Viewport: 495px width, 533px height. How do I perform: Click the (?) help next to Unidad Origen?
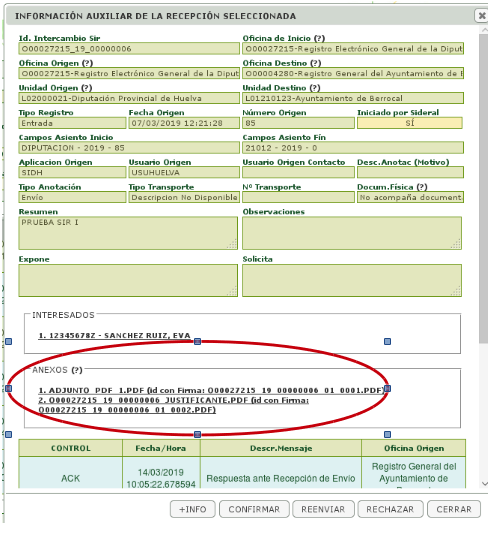[86, 88]
